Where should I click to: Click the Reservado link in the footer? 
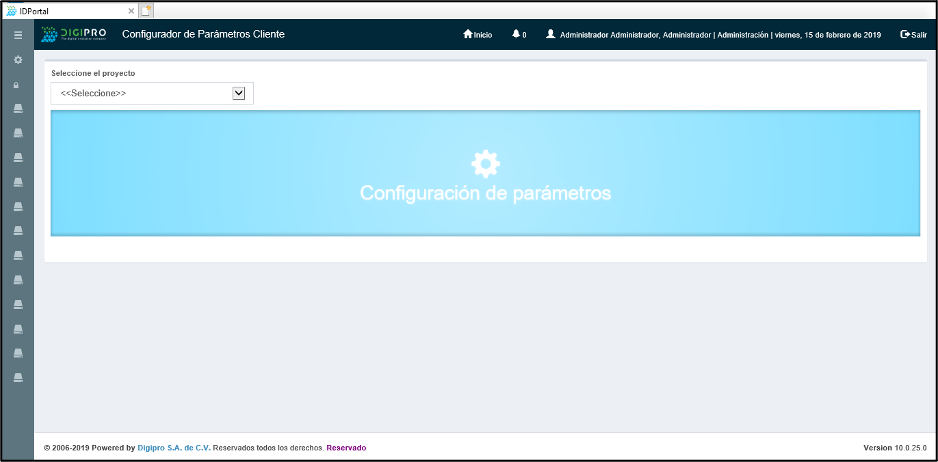[346, 447]
